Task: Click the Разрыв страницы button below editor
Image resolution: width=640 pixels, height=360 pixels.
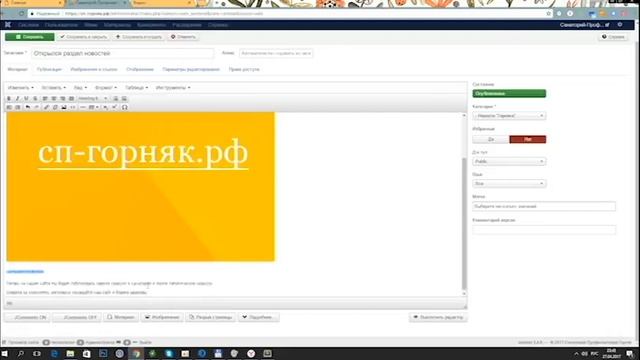Action: coord(211,317)
